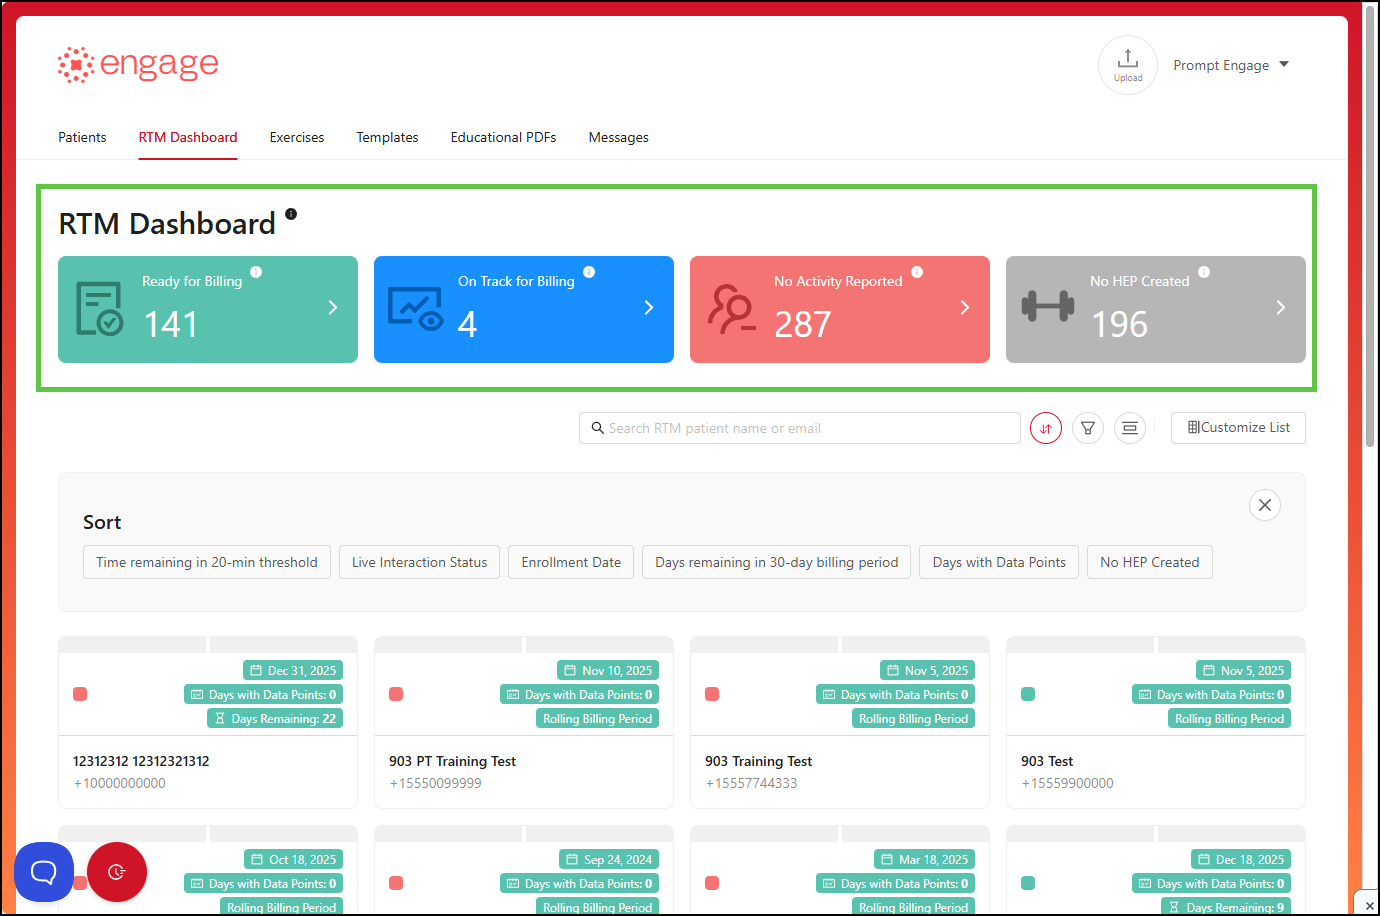The width and height of the screenshot is (1380, 916).
Task: Open patient 12312312 12312321312
Action: [141, 761]
